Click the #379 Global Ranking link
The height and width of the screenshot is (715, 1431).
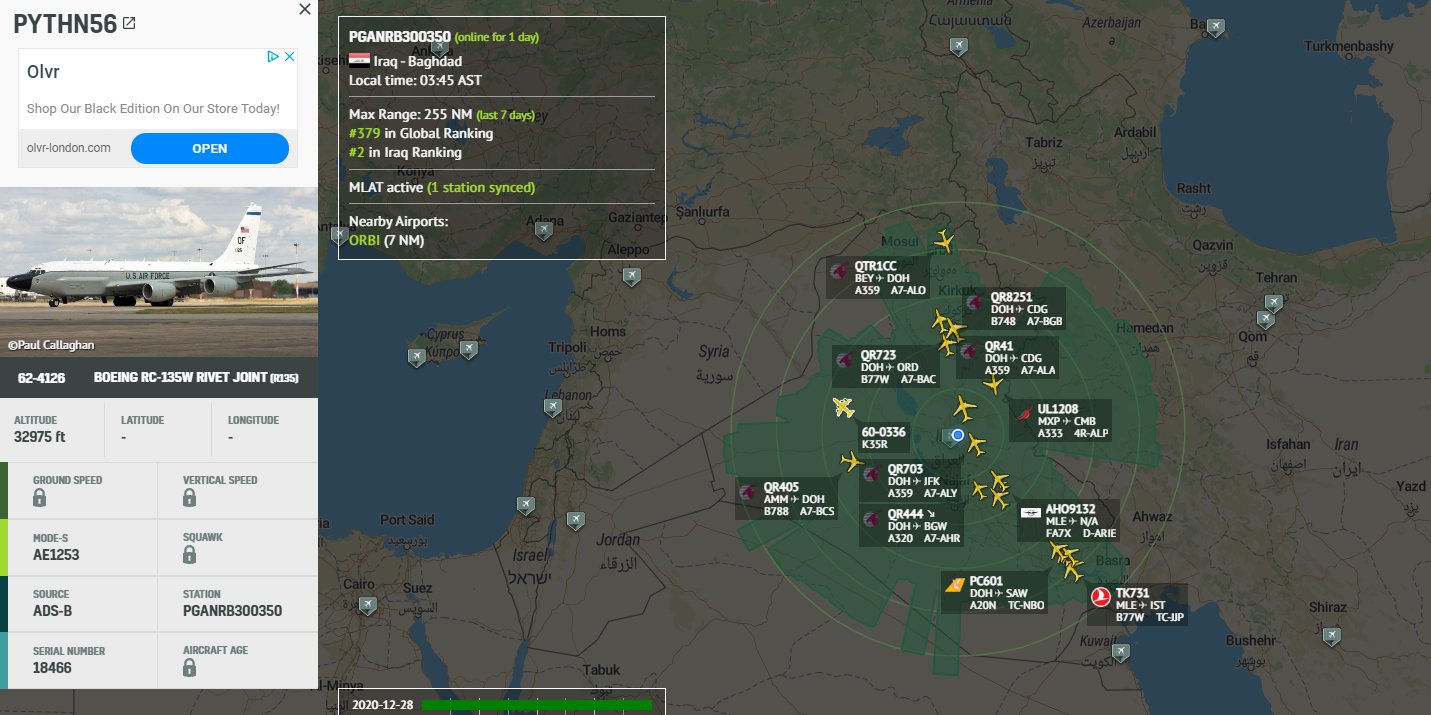click(364, 133)
